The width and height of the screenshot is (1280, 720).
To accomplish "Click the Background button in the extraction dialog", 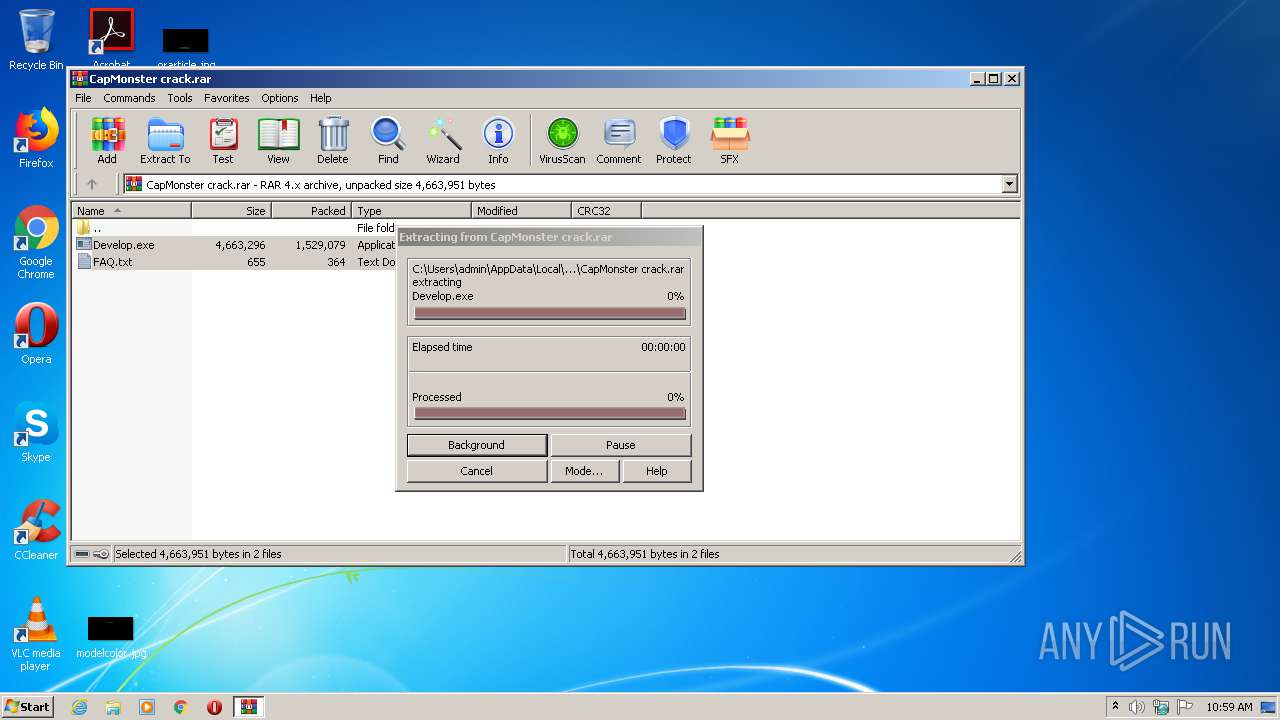I will pos(477,445).
